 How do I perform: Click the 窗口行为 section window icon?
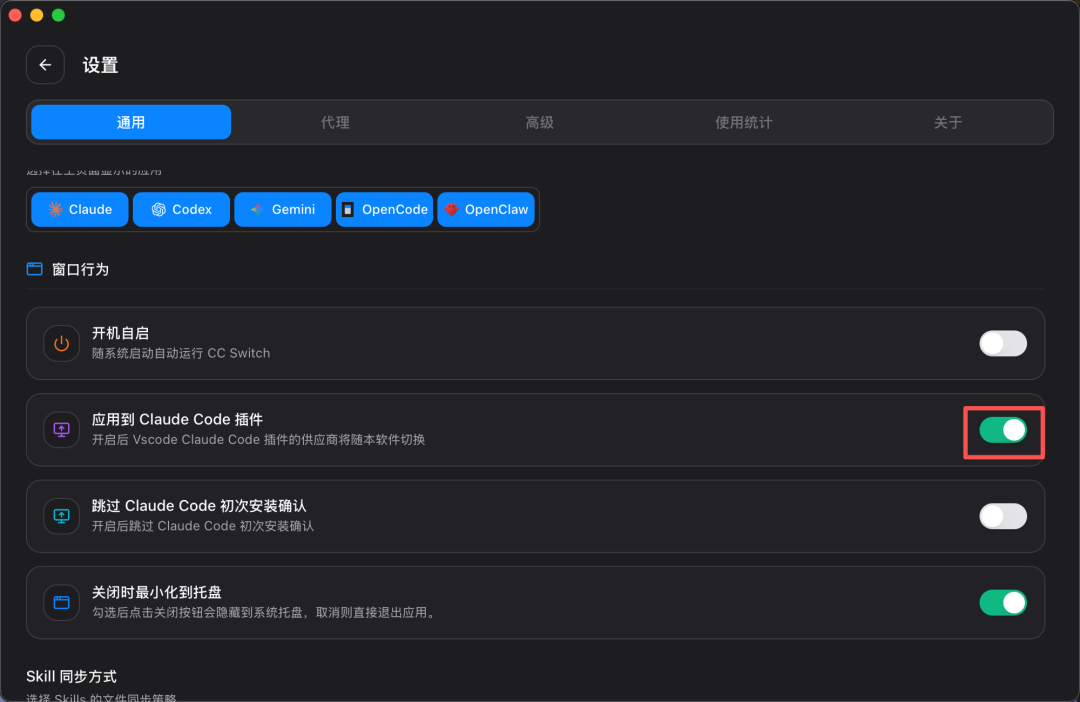(34, 269)
